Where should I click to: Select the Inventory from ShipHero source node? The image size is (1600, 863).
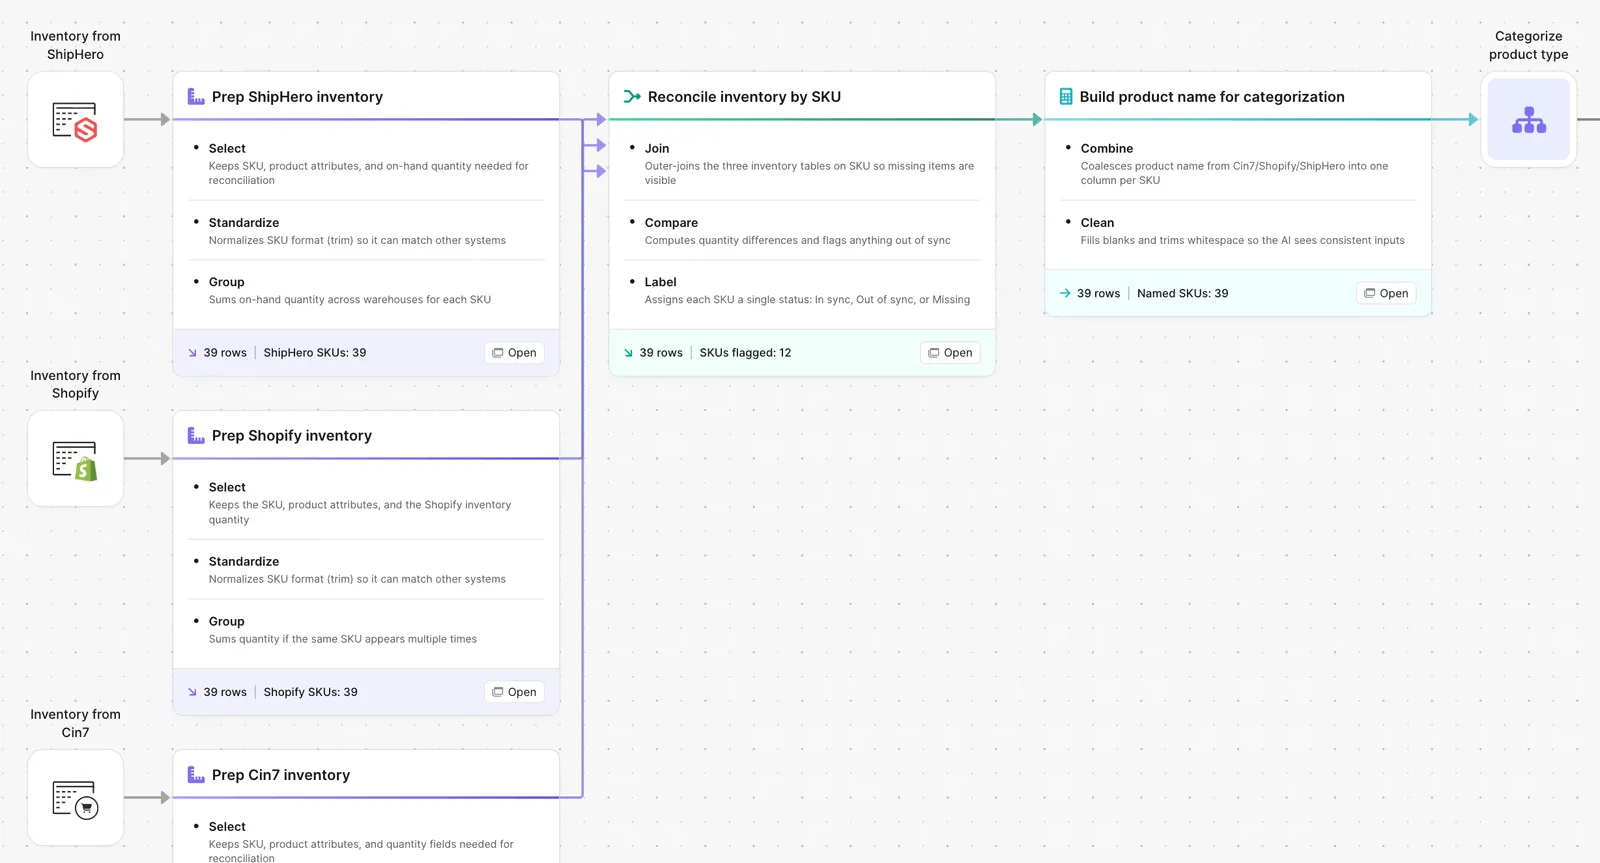[x=75, y=120]
